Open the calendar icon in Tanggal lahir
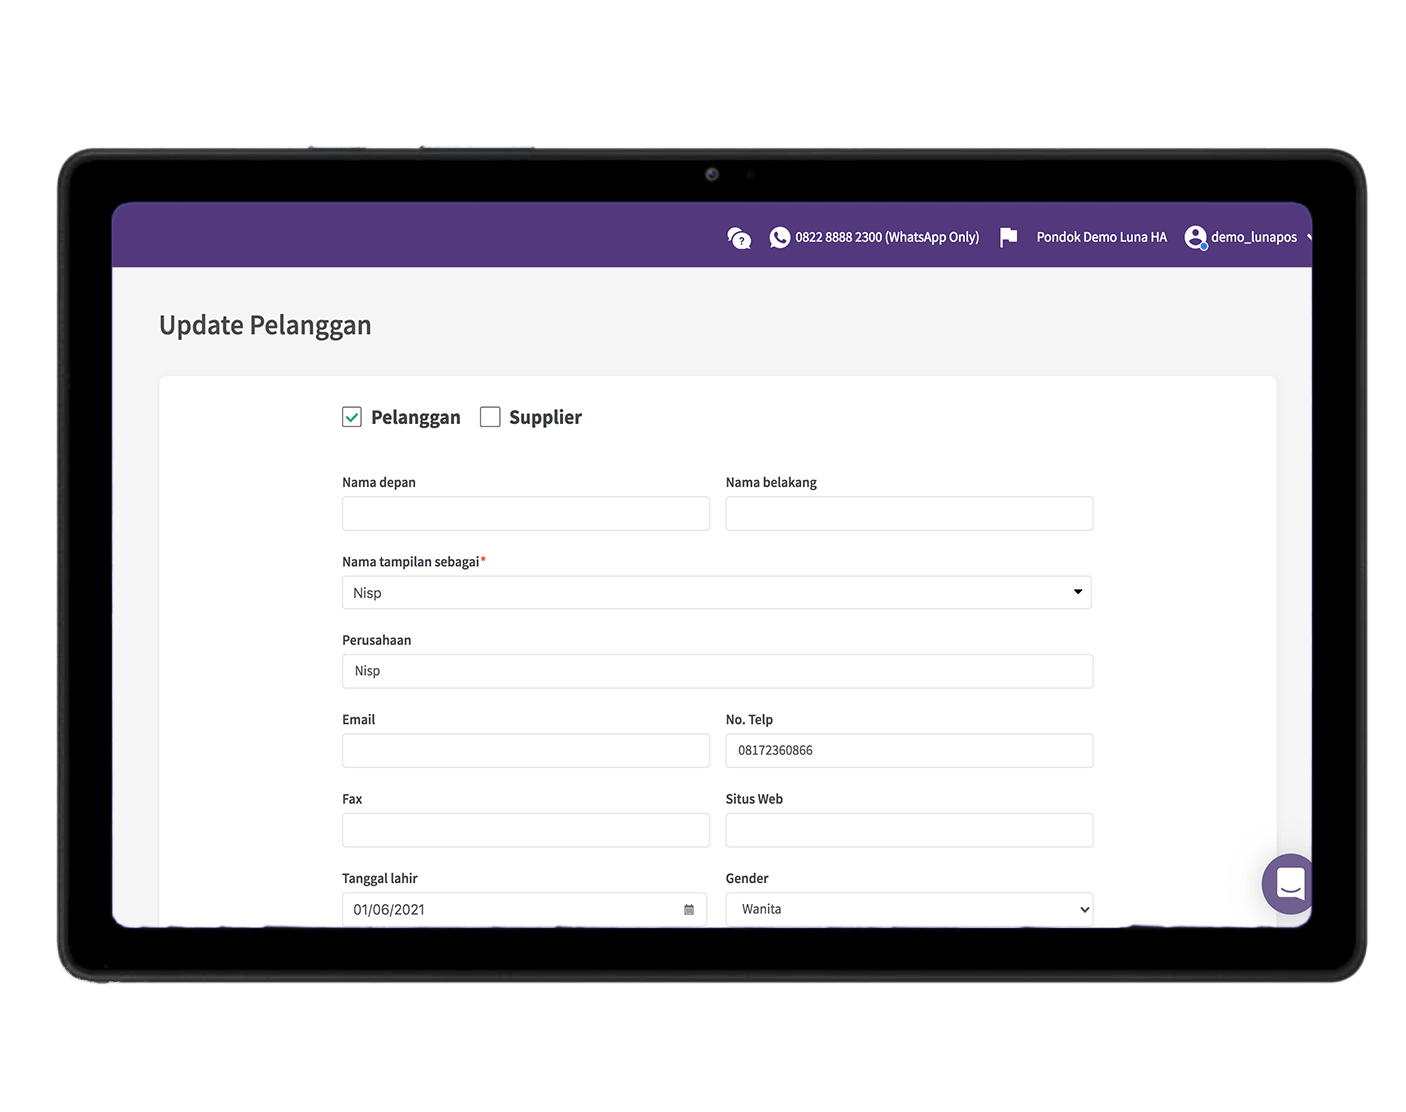Image resolution: width=1406 pixels, height=1112 pixels. (x=689, y=910)
